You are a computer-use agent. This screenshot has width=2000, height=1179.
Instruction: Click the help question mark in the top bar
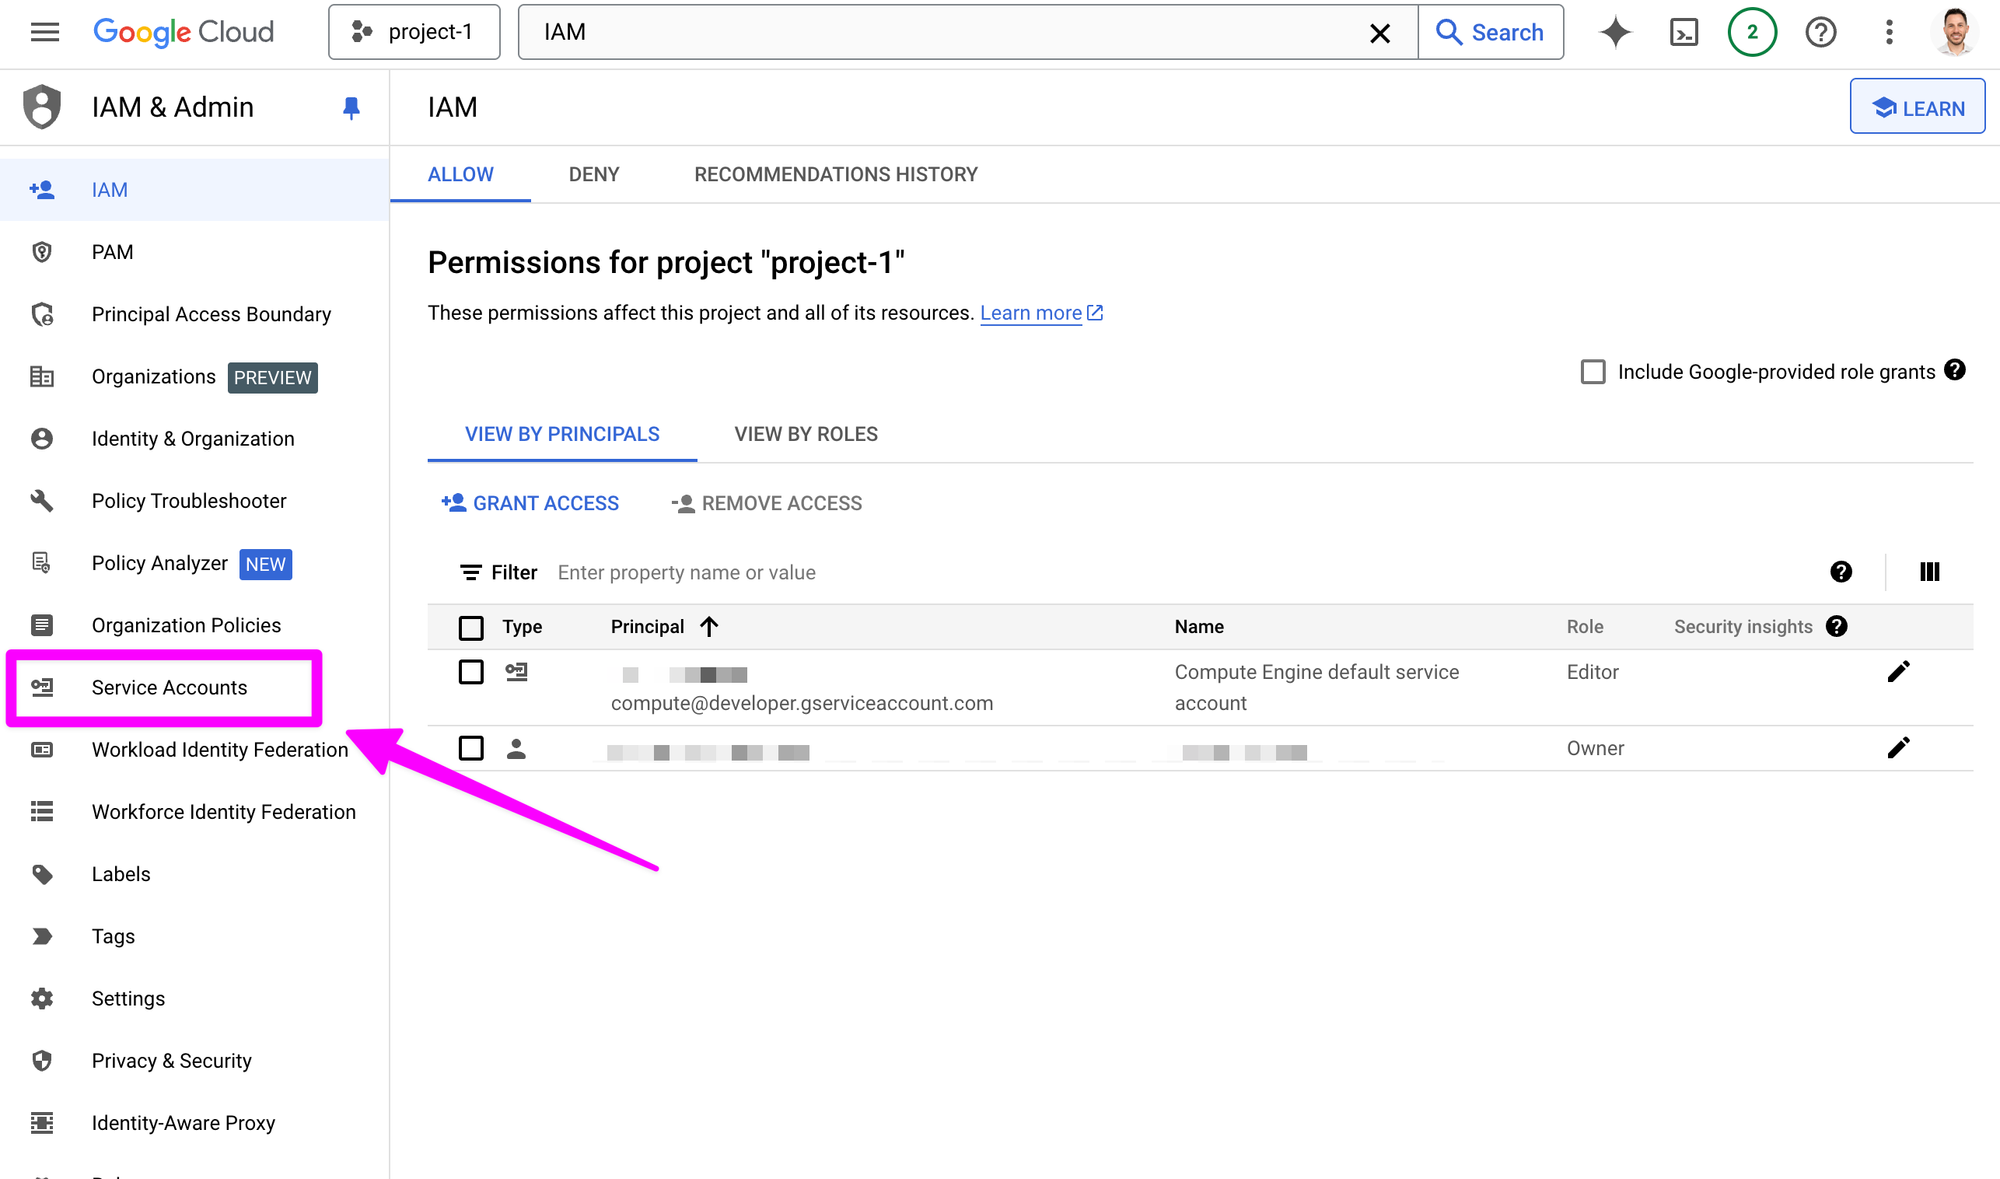pyautogui.click(x=1820, y=32)
